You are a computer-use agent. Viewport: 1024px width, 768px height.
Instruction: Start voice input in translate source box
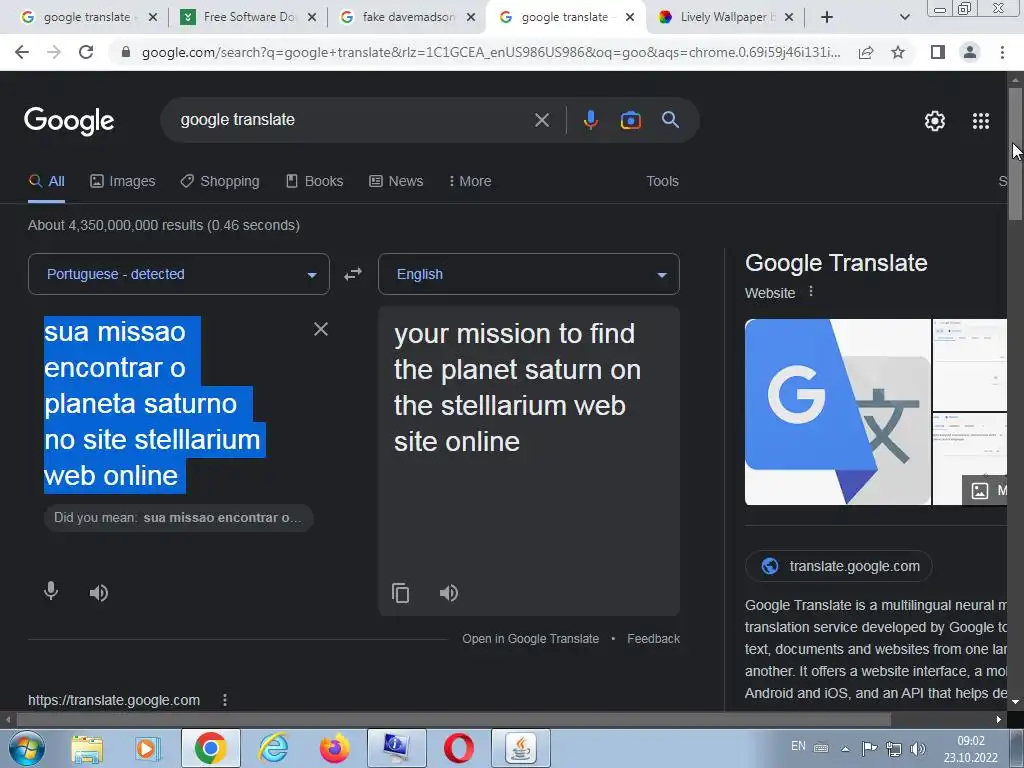click(x=51, y=592)
